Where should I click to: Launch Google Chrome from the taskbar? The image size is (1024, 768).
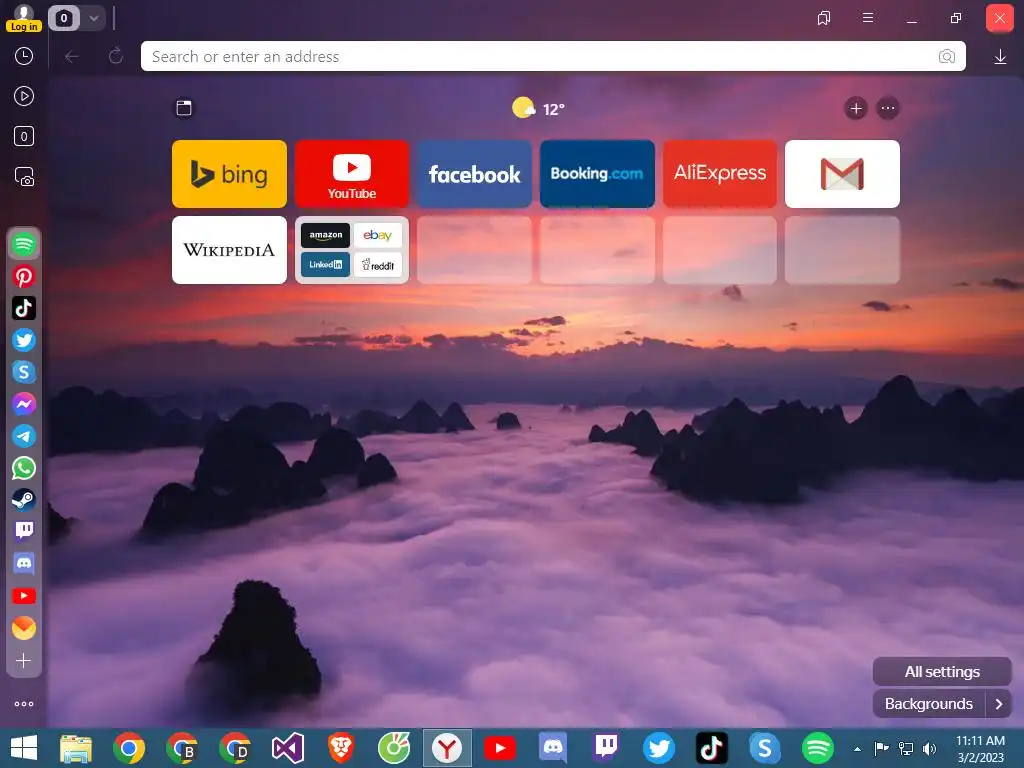pos(129,748)
